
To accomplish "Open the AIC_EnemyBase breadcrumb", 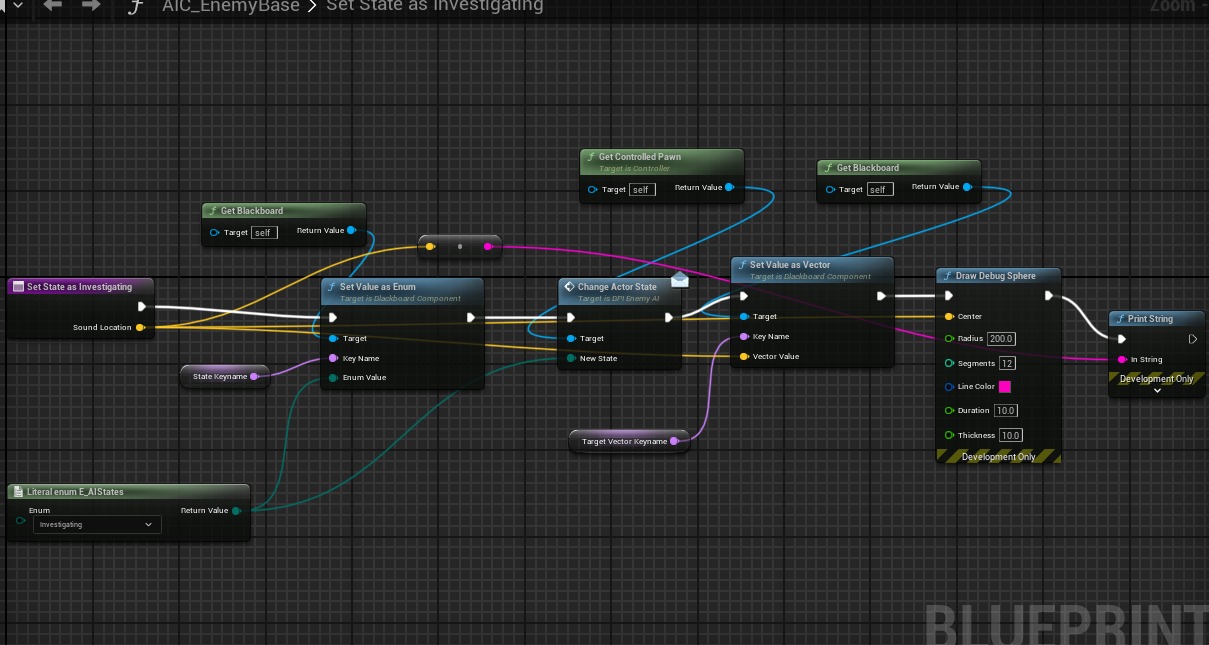I will click(x=231, y=6).
